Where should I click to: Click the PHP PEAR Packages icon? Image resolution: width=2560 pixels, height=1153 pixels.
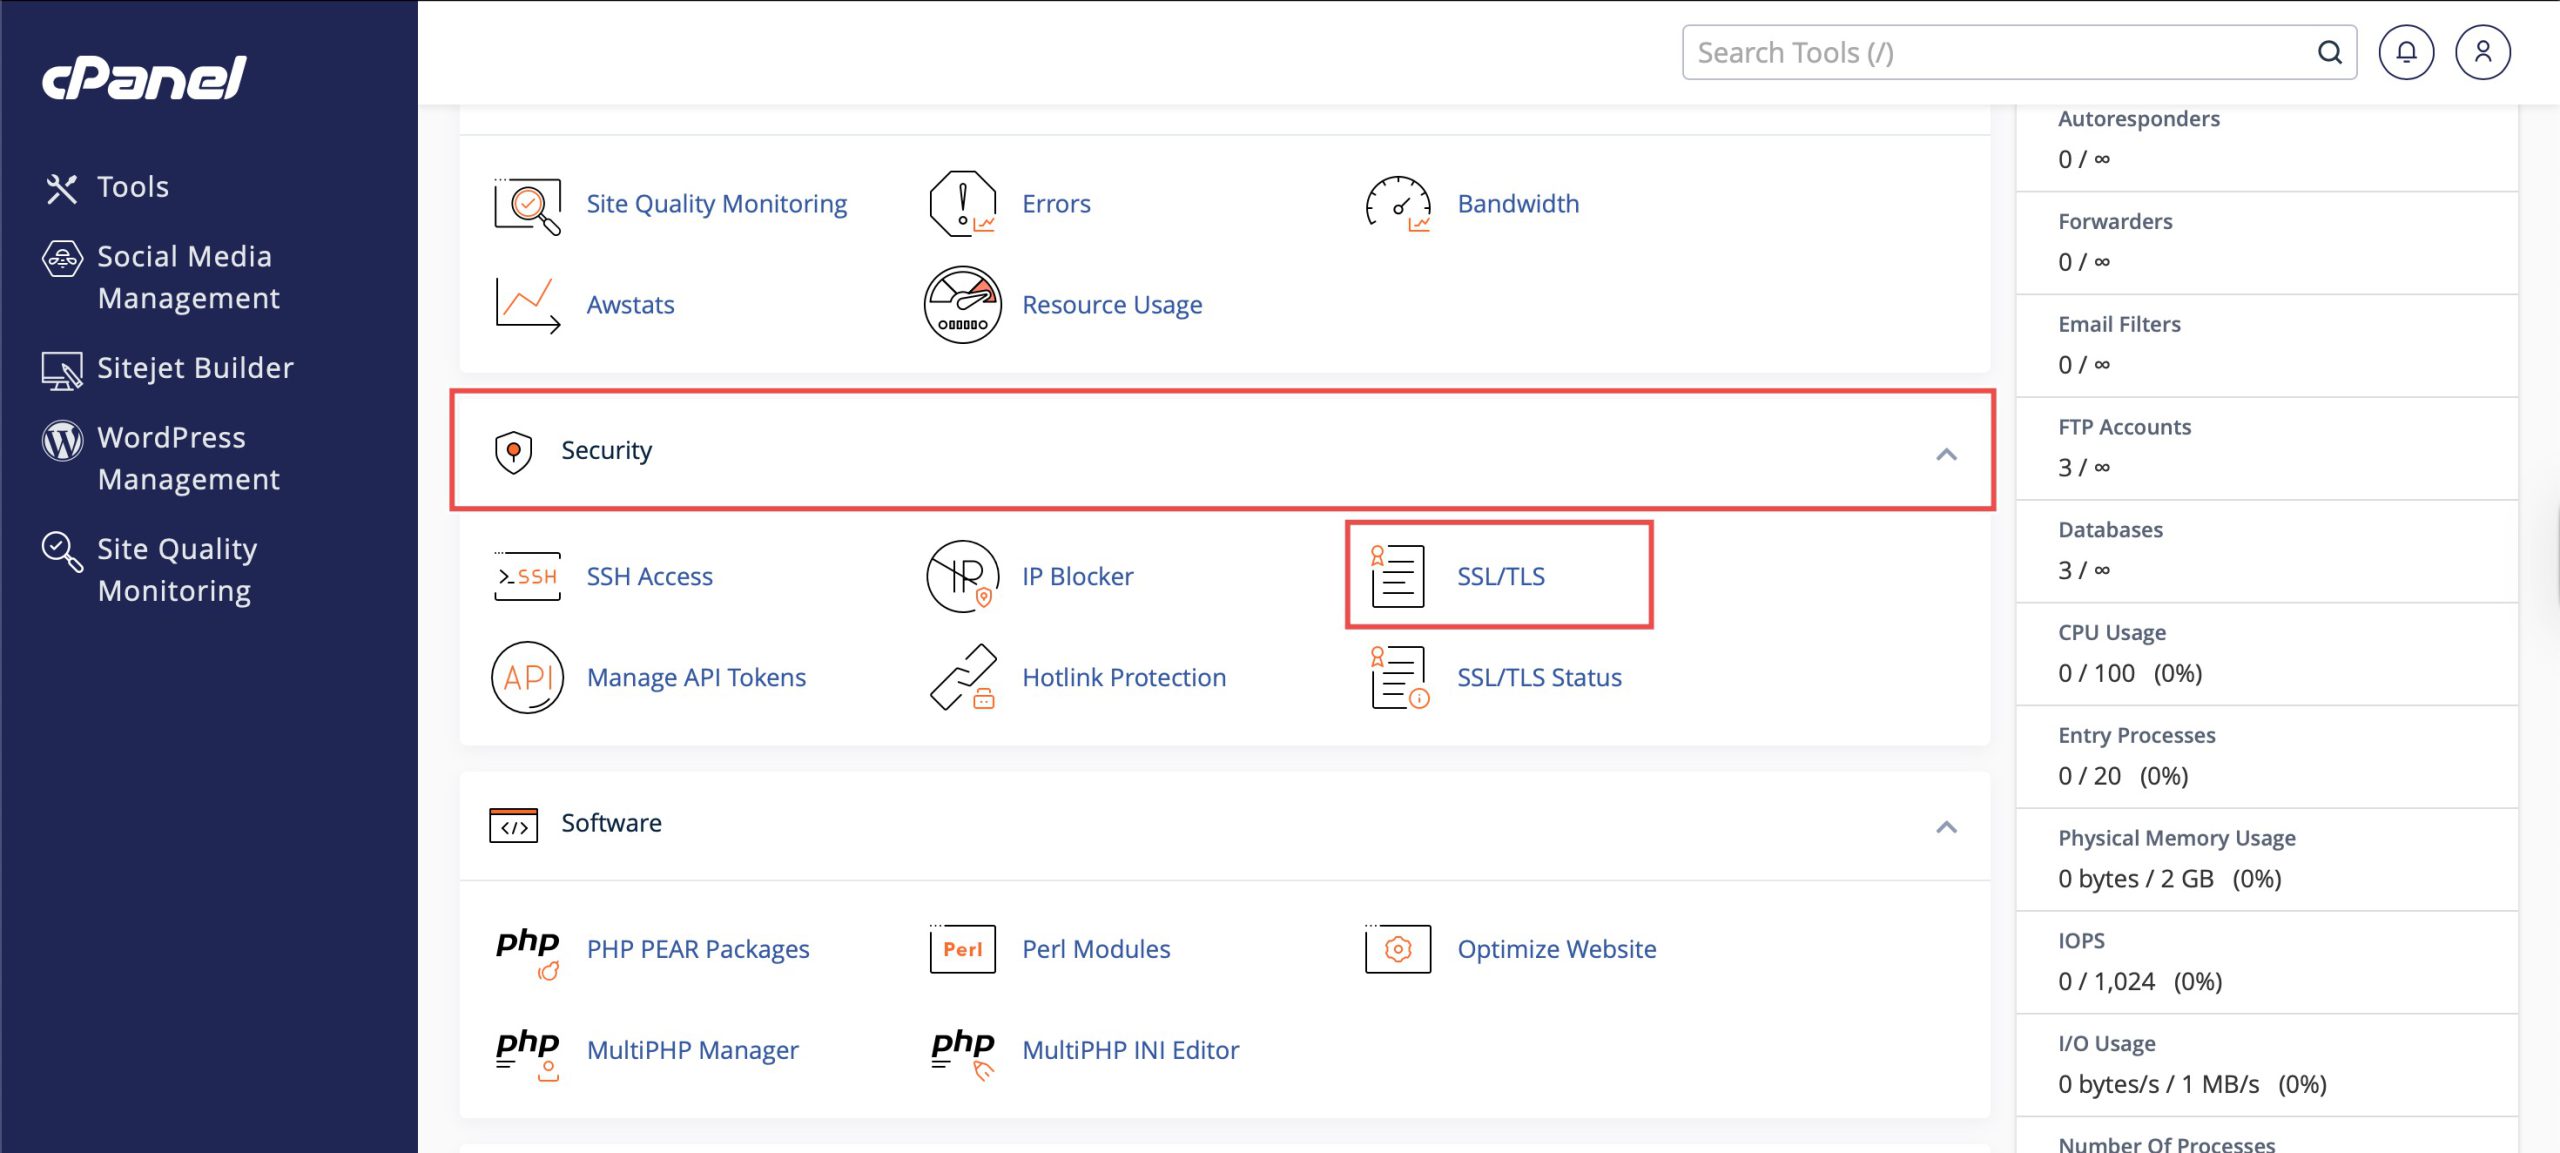tap(527, 953)
